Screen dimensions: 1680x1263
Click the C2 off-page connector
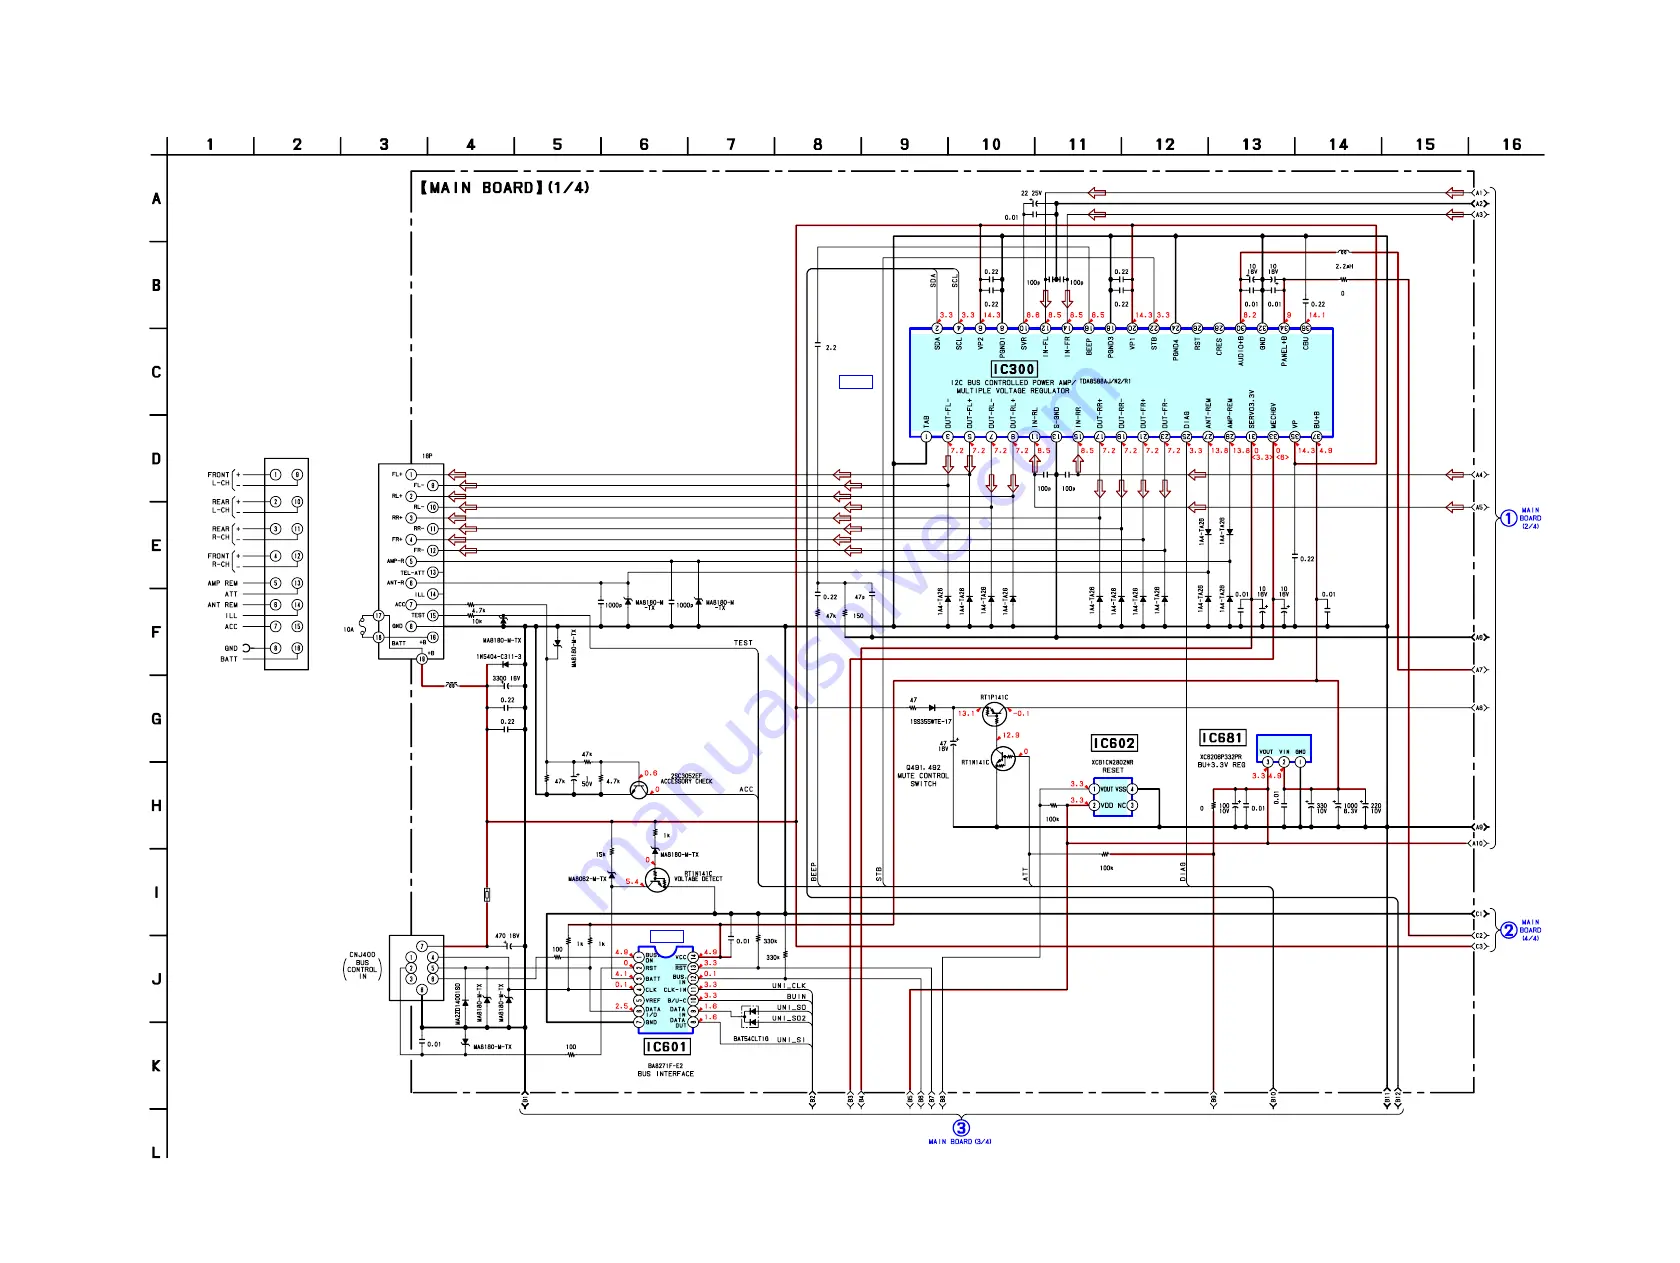click(x=1480, y=936)
